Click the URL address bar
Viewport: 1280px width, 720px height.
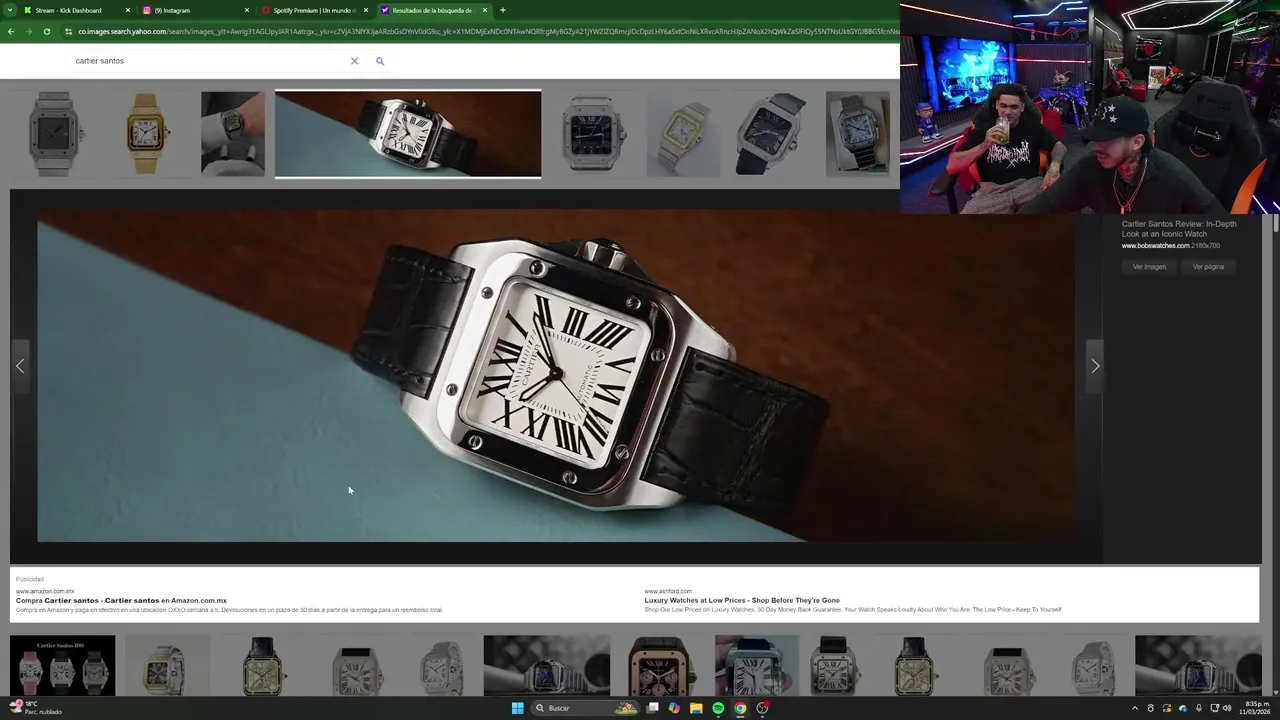click(480, 32)
